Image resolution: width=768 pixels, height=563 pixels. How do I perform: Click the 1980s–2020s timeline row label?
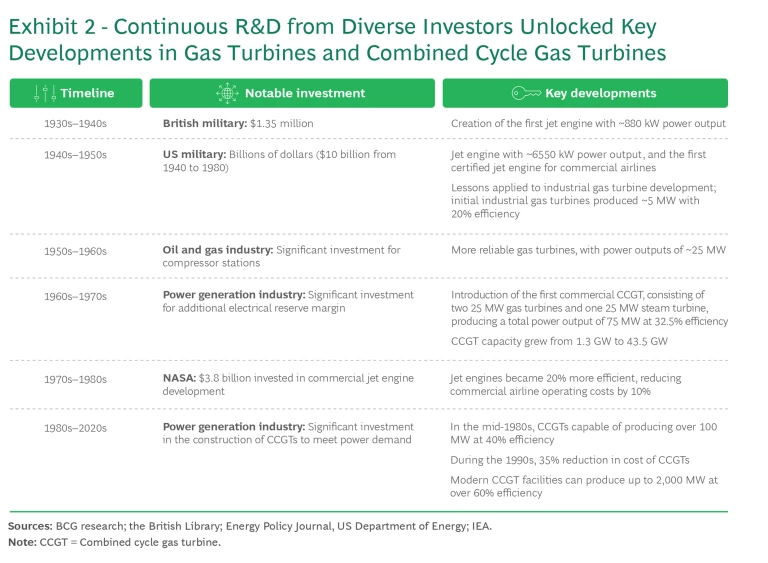click(x=76, y=427)
